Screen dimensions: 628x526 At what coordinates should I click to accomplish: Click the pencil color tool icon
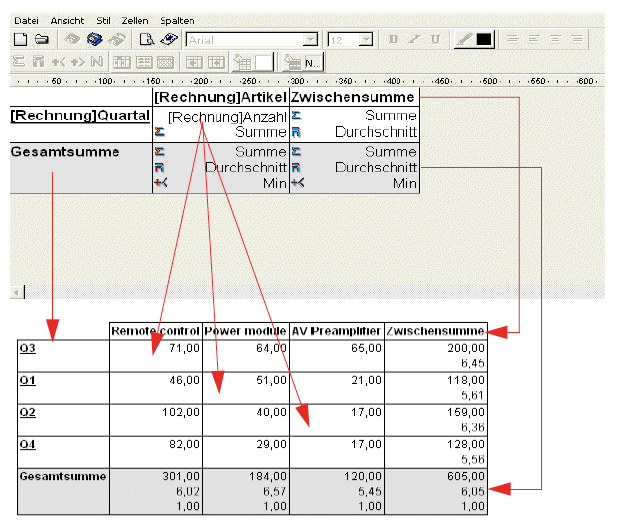coord(464,39)
